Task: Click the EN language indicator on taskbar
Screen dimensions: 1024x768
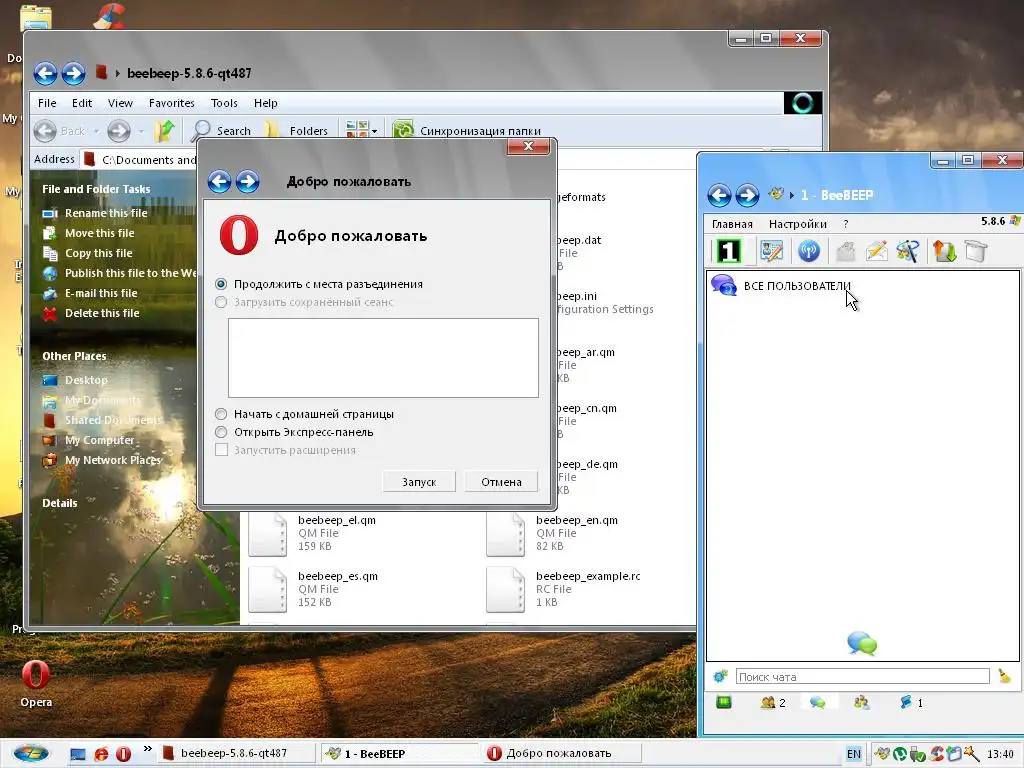Action: [853, 754]
